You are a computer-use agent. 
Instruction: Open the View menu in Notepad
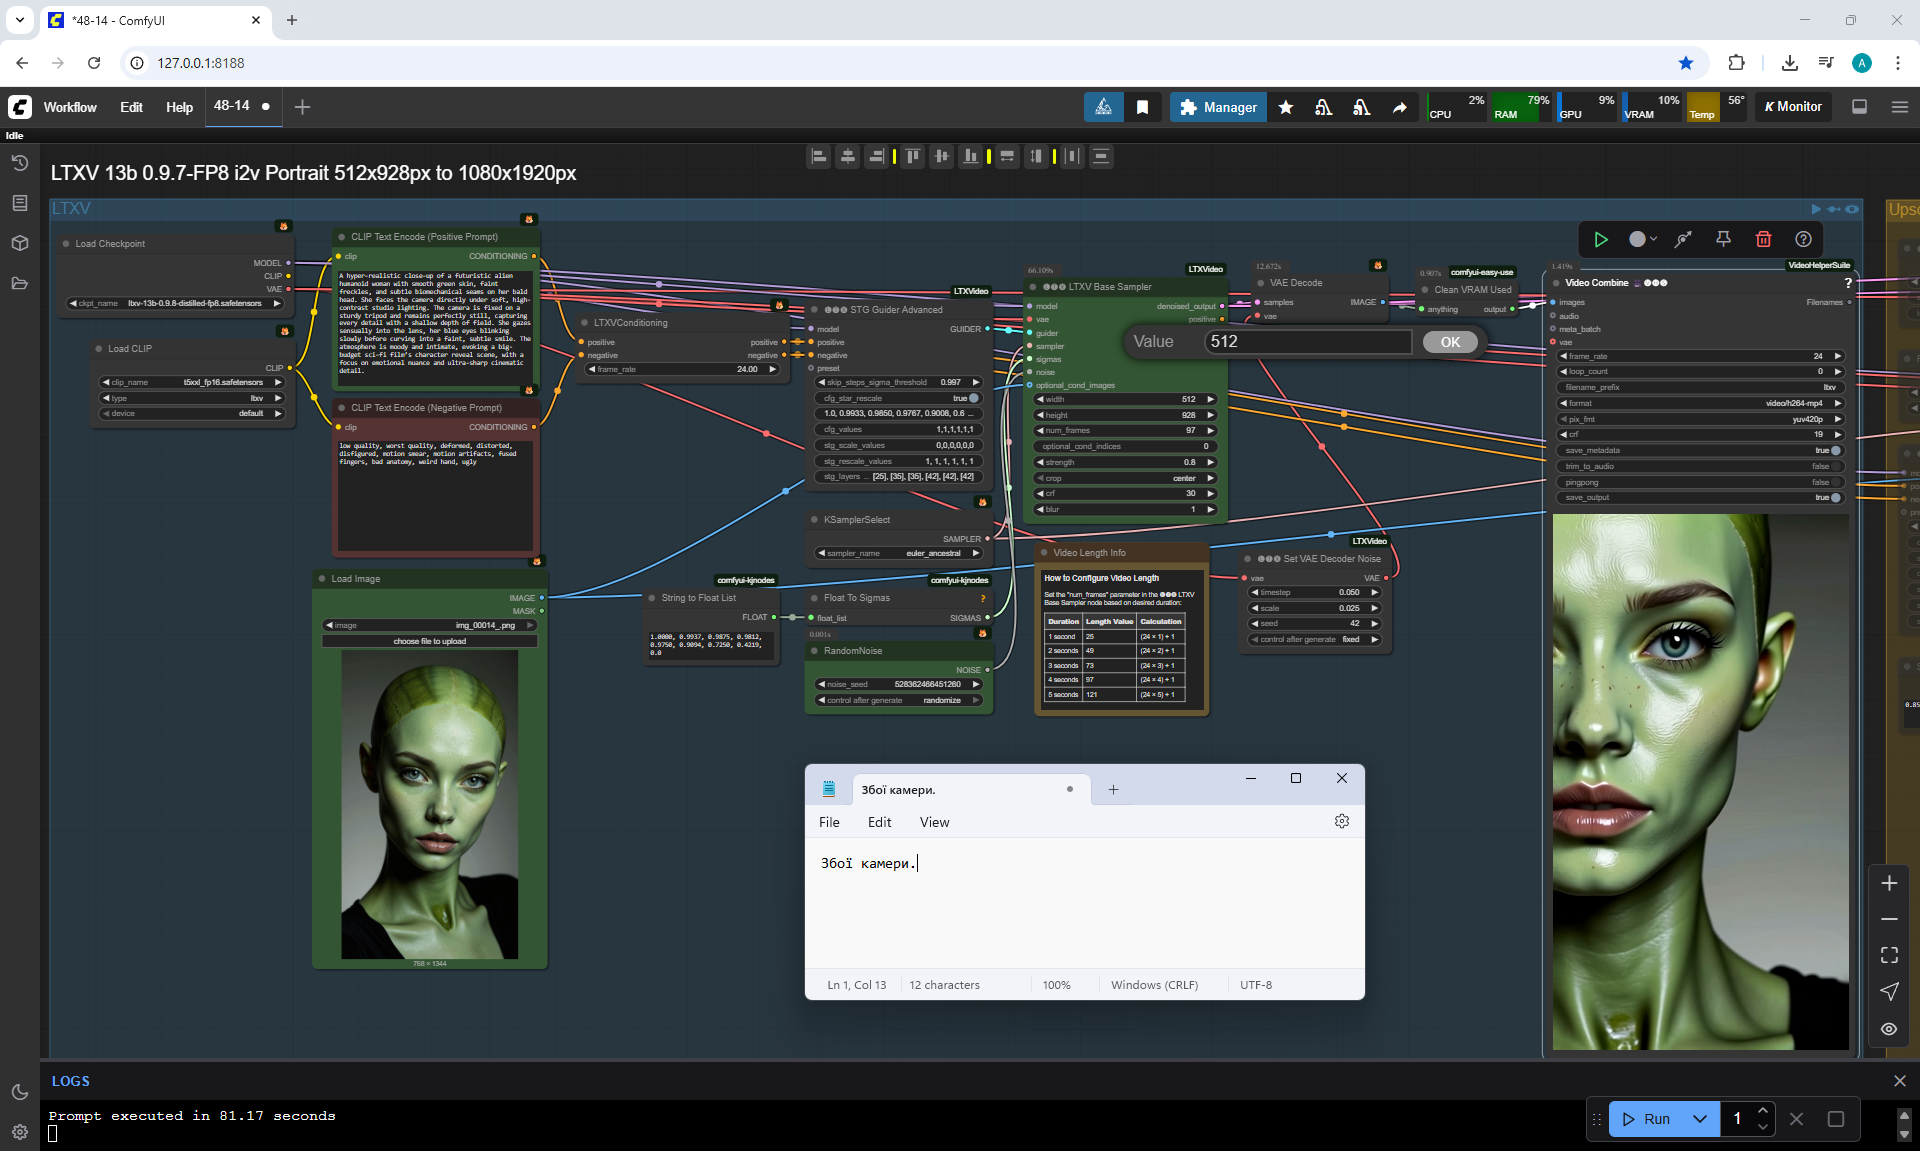tap(934, 822)
